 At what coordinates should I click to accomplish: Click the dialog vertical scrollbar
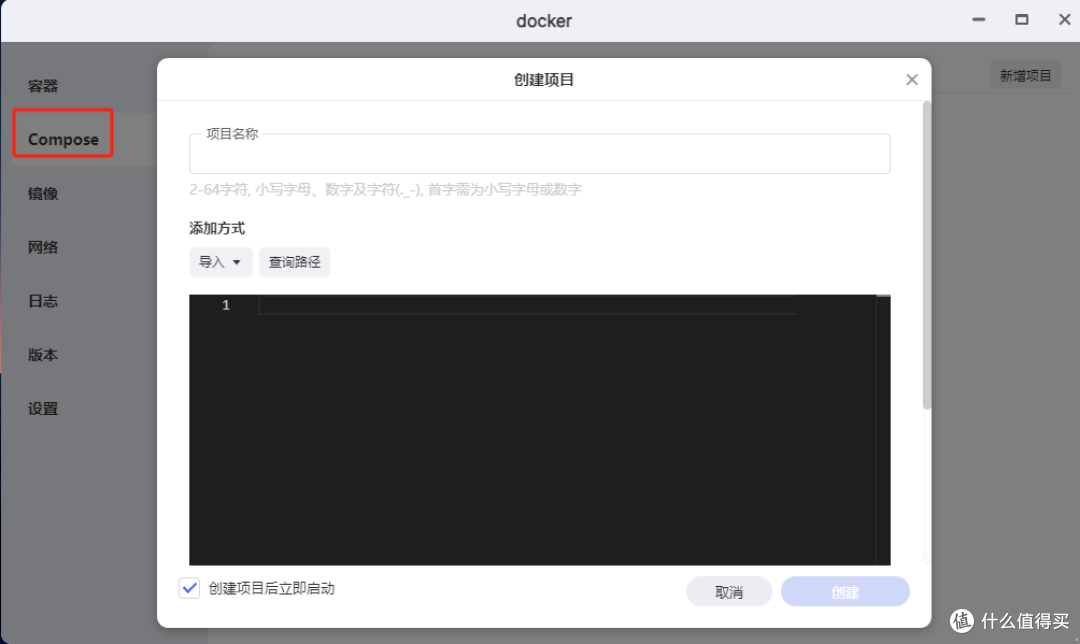click(x=926, y=255)
